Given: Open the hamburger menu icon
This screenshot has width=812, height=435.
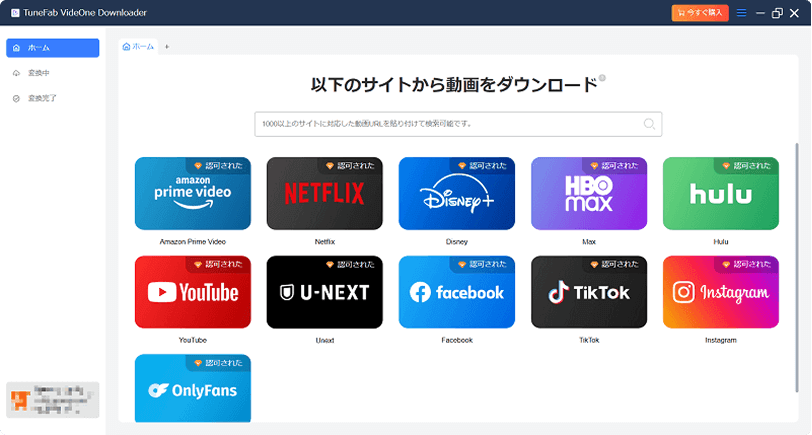Looking at the screenshot, I should point(742,12).
